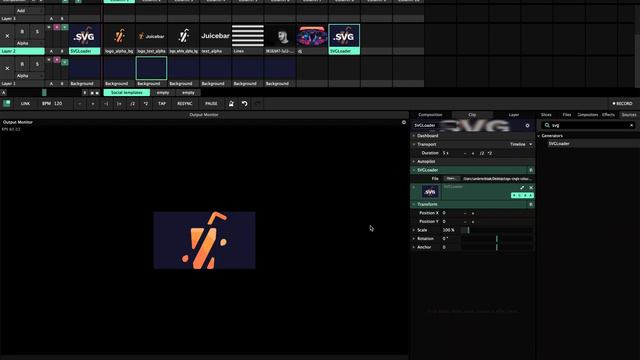Click the Transform section preset icon
The height and width of the screenshot is (360, 640).
tap(531, 204)
